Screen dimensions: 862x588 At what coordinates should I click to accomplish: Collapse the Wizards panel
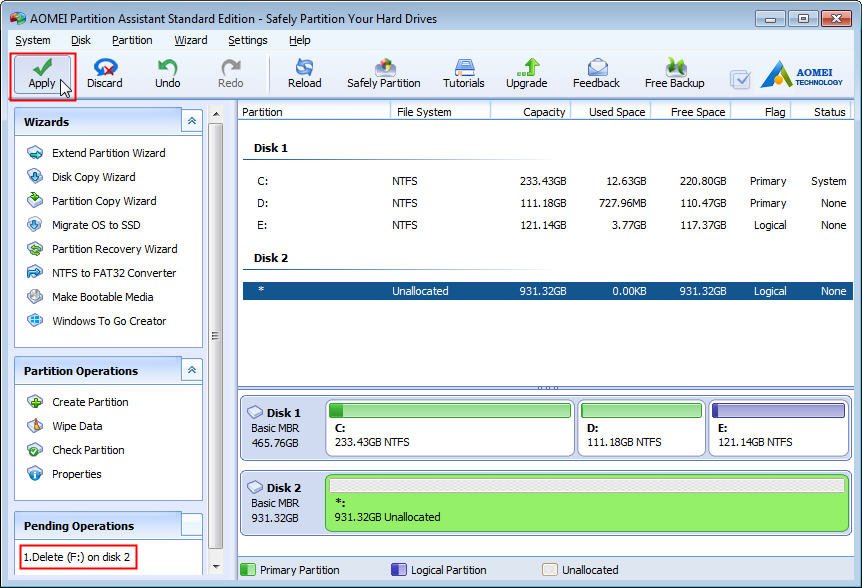191,121
